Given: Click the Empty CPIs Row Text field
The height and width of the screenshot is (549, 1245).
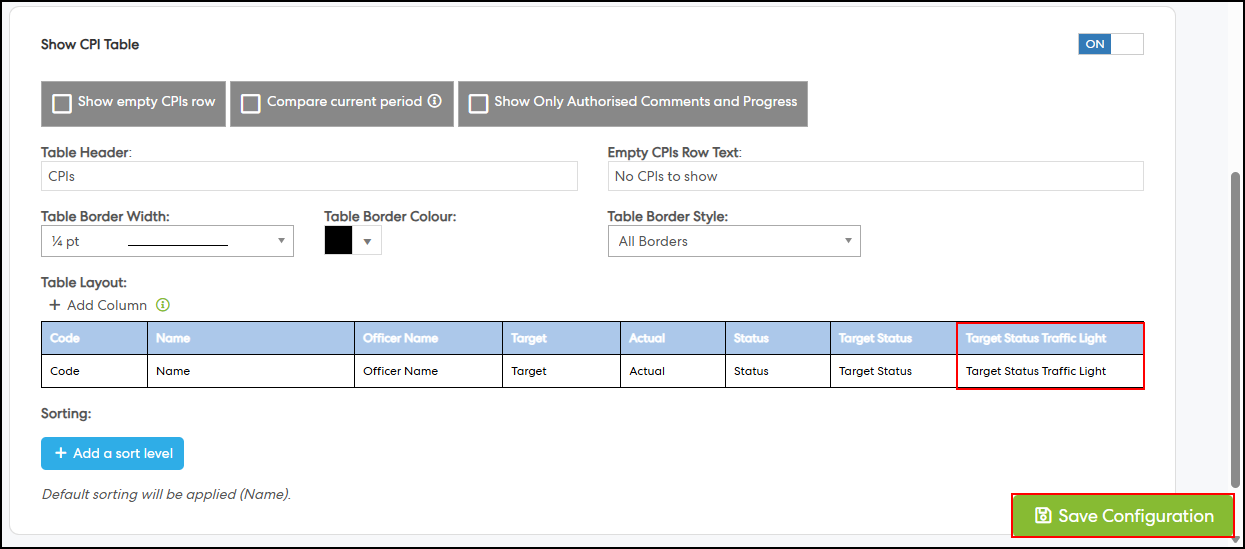Looking at the screenshot, I should [x=875, y=176].
